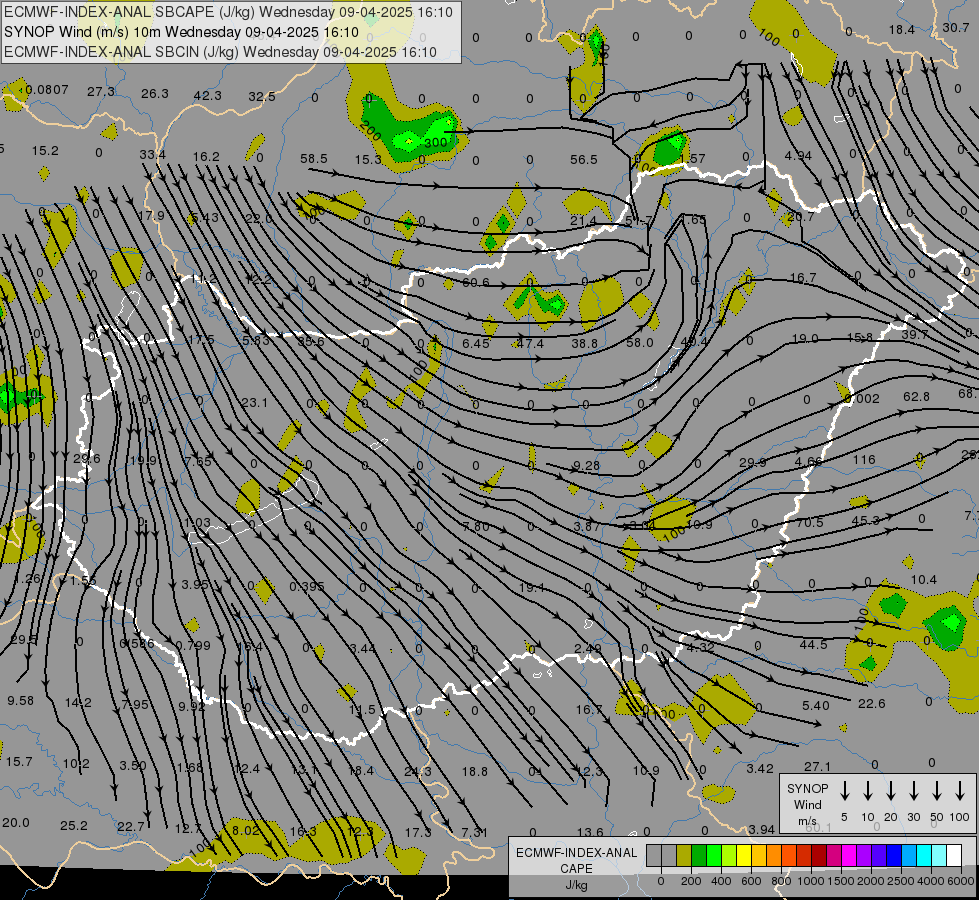Click the 27.1 value on the map
Image resolution: width=979 pixels, height=900 pixels.
click(x=817, y=766)
